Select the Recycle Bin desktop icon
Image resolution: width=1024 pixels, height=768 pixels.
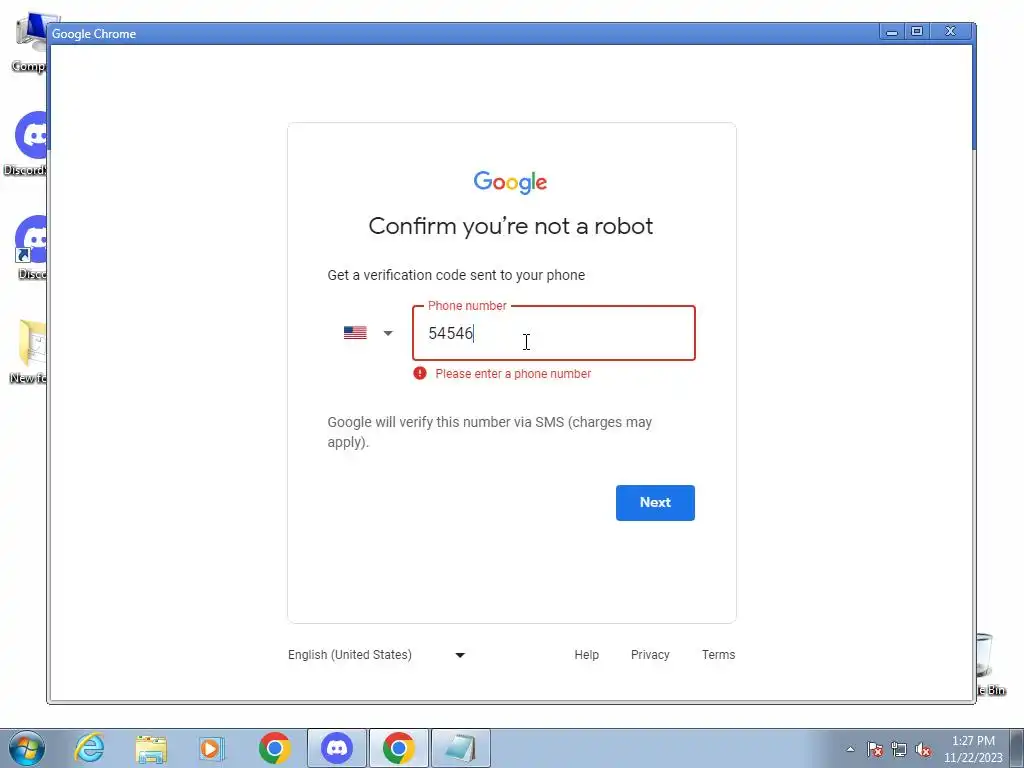(991, 663)
